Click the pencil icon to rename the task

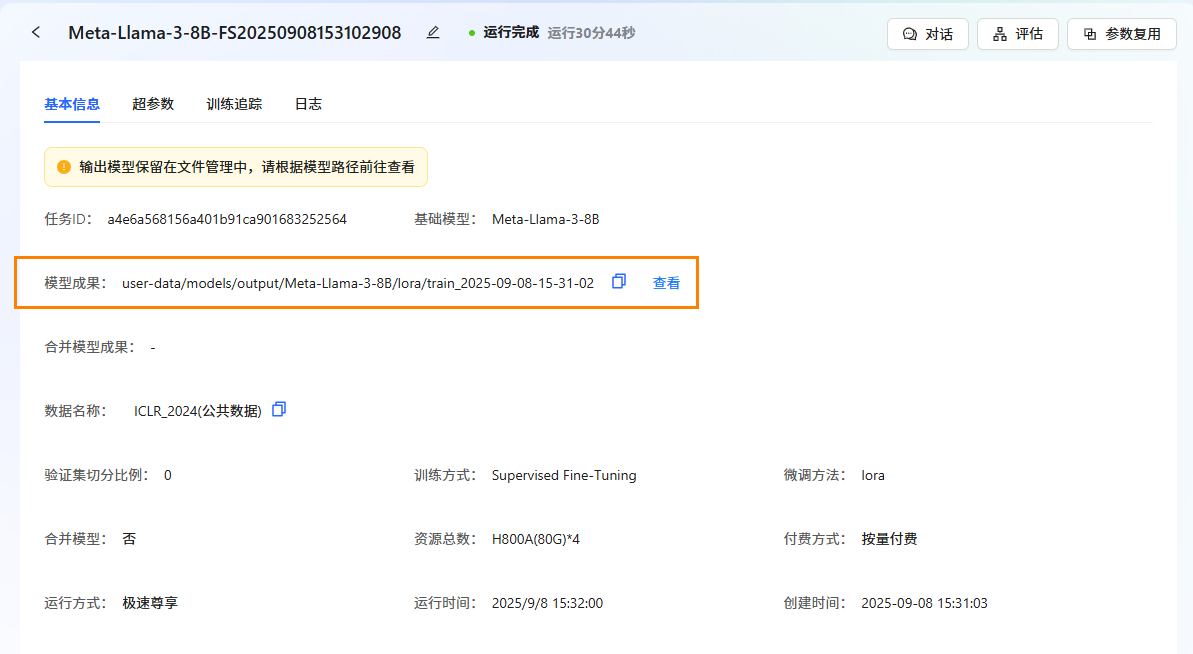(x=433, y=33)
